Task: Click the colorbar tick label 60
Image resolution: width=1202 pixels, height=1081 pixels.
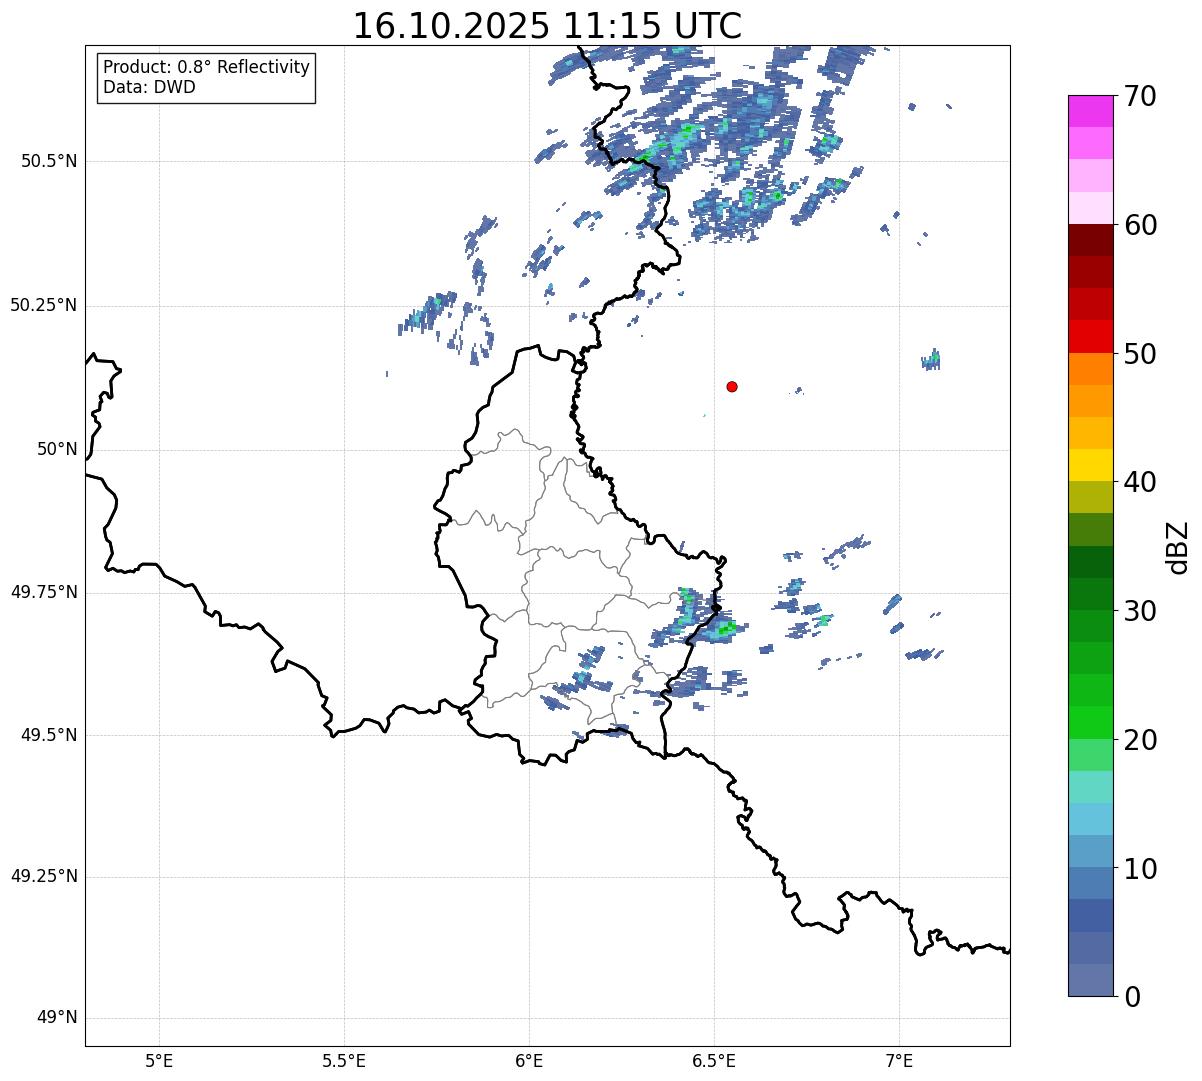Action: click(x=1142, y=226)
